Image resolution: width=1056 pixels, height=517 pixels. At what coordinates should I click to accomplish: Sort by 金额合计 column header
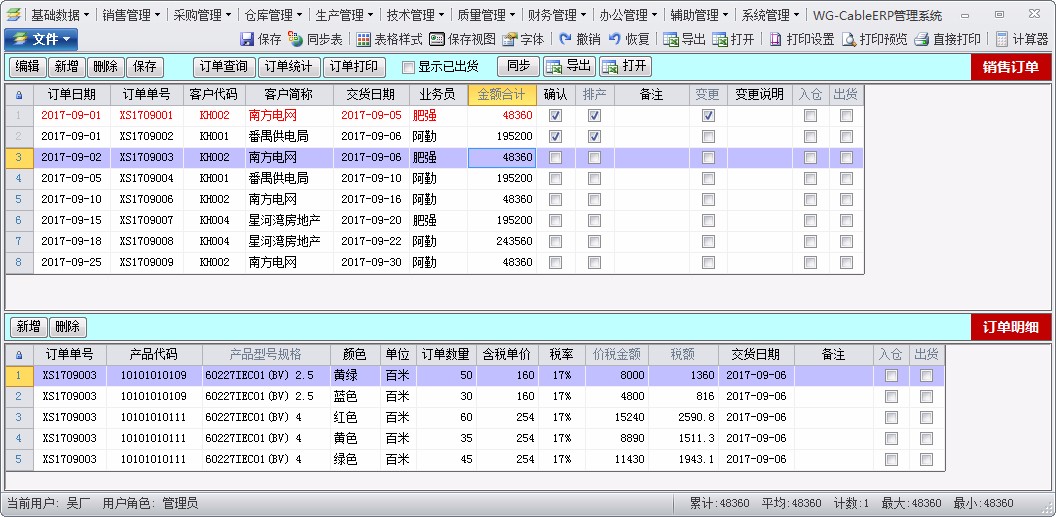coord(502,95)
